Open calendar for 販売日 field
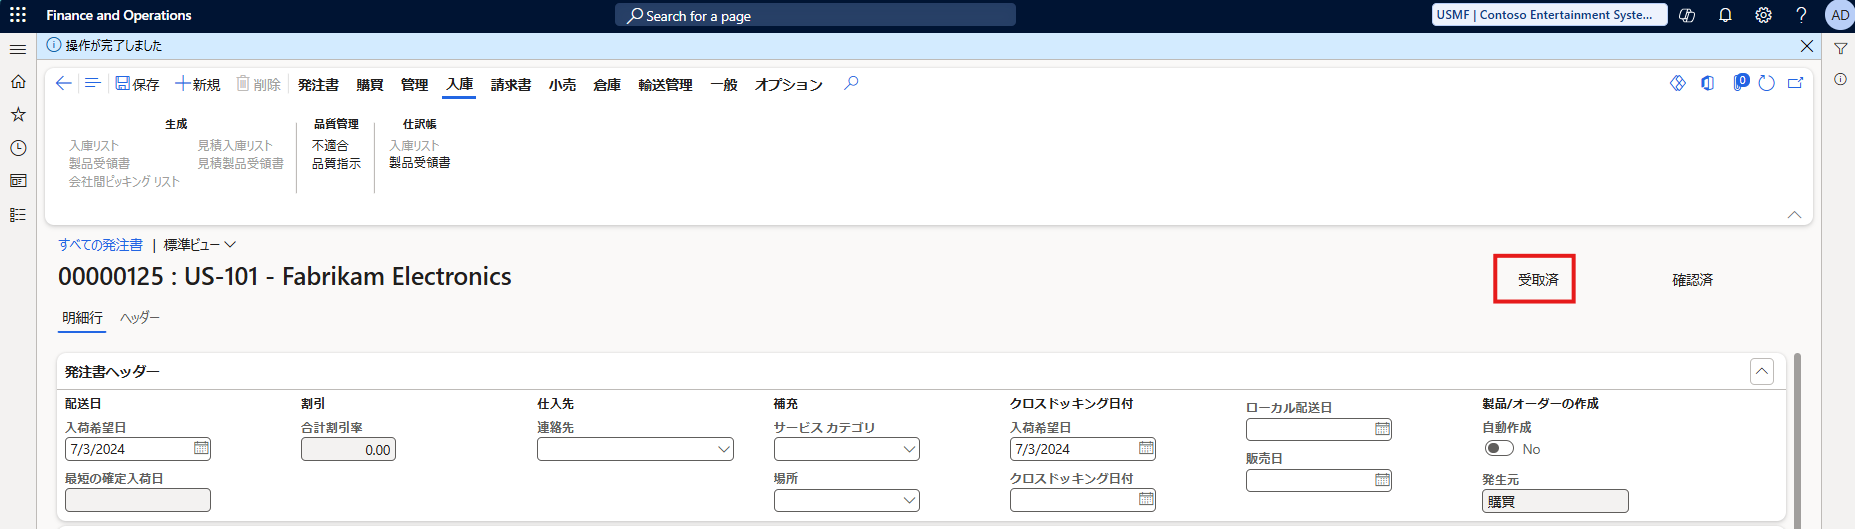 1382,480
